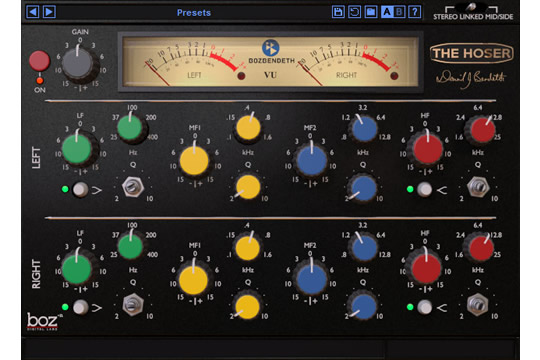Screen dimensions: 540x360
Task: Click the Boz Digital Labs logo
Action: [43, 321]
